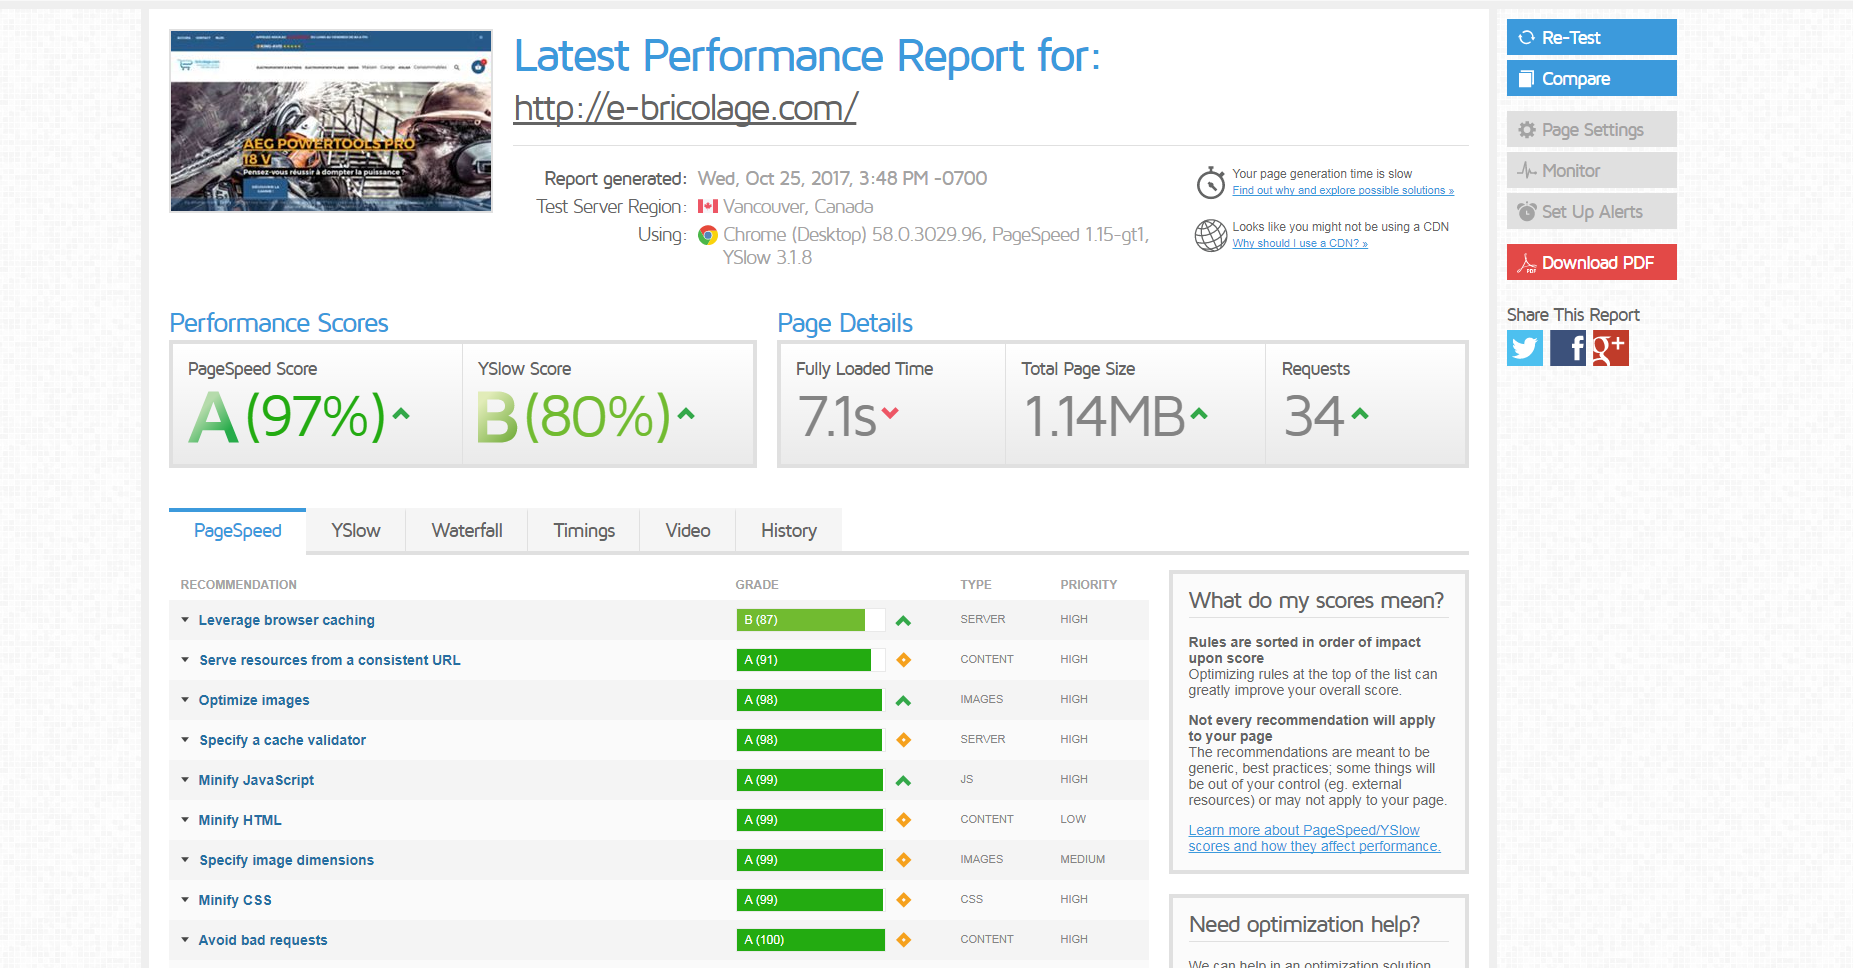
Task: Click the A (91) grade bar
Action: [x=811, y=660]
